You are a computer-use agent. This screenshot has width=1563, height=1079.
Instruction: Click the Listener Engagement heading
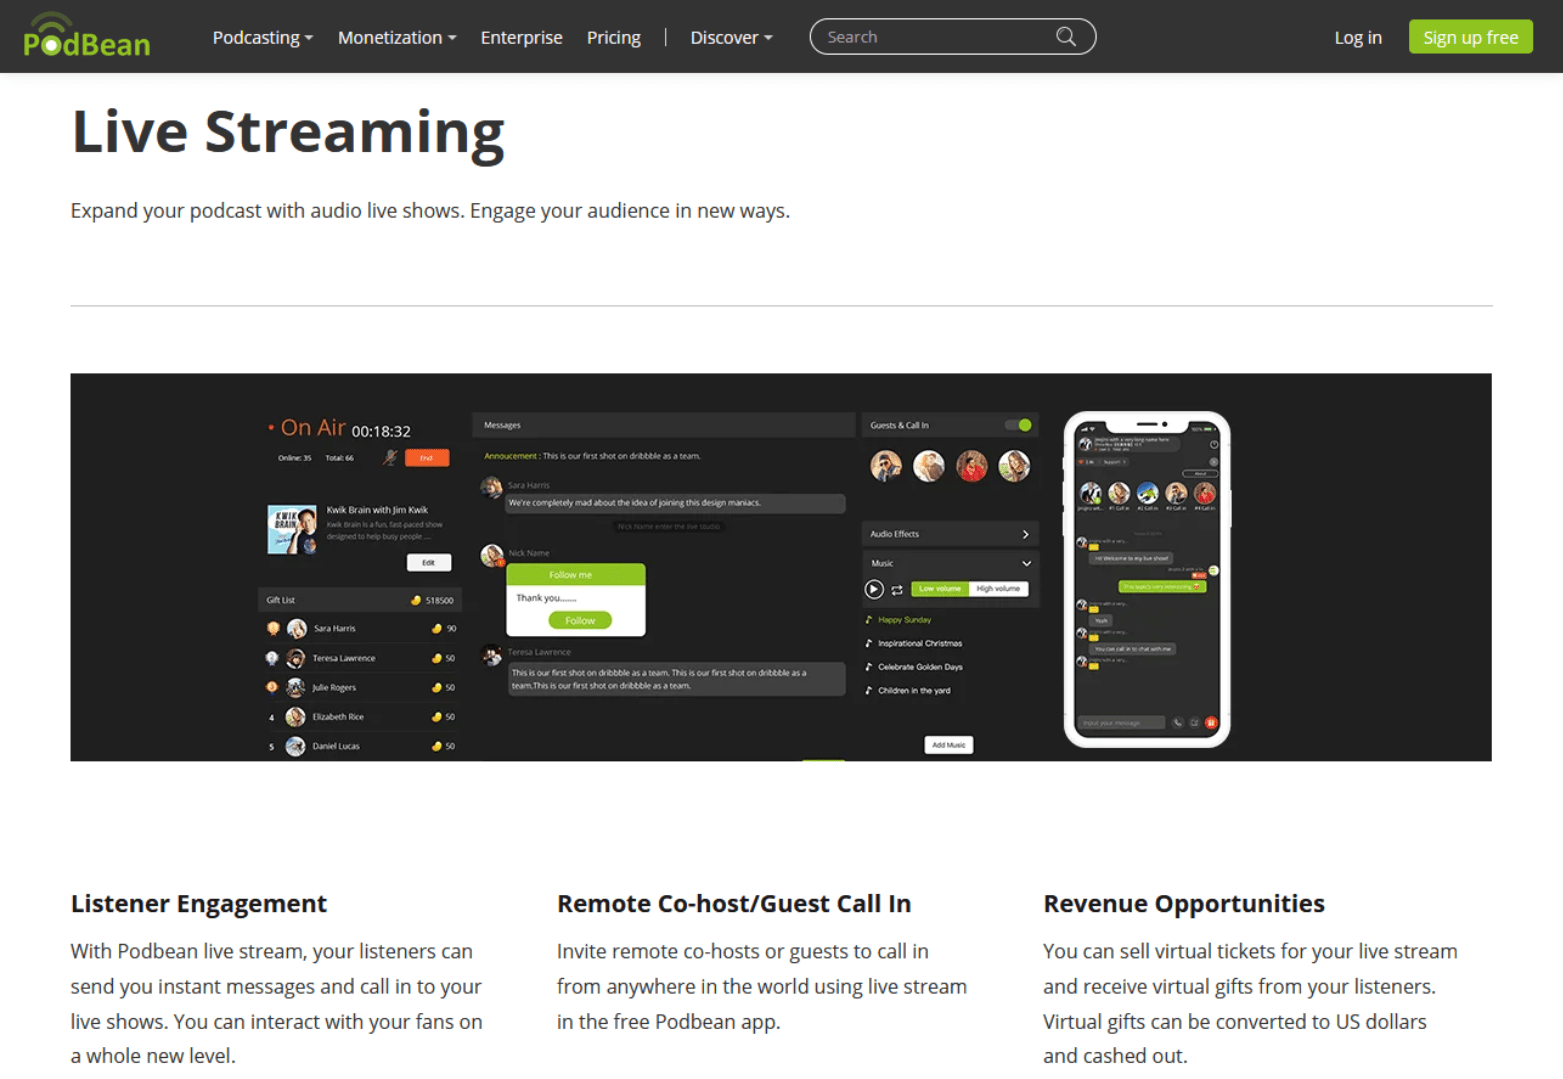pyautogui.click(x=199, y=904)
